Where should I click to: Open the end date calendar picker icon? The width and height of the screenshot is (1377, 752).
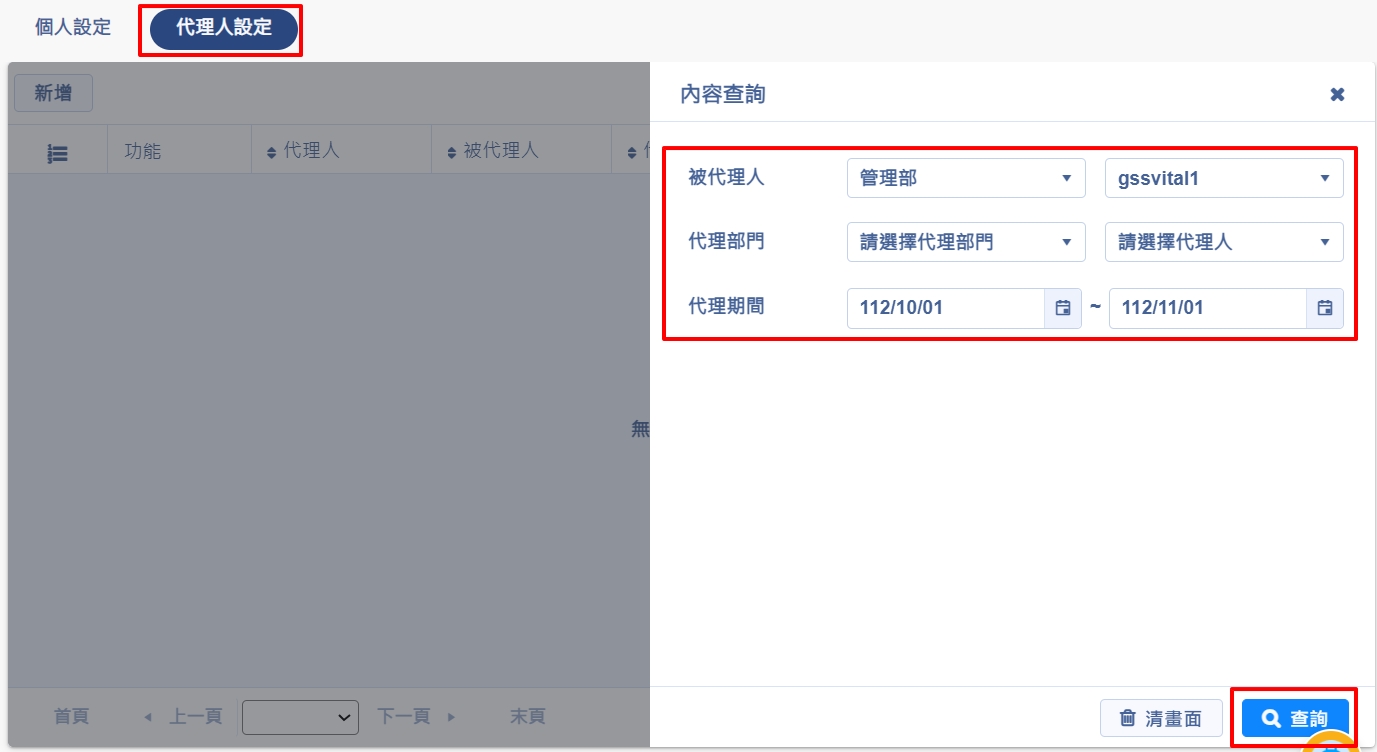[x=1324, y=308]
